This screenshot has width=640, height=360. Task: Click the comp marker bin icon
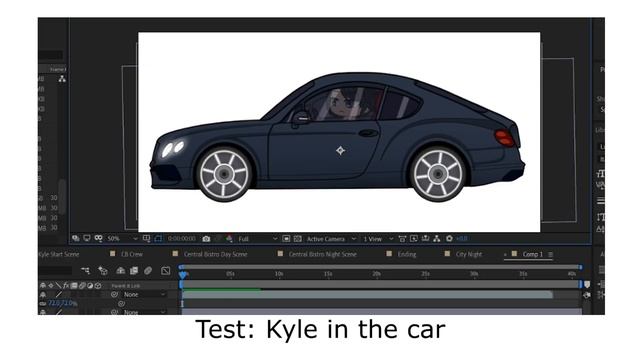pyautogui.click(x=587, y=284)
